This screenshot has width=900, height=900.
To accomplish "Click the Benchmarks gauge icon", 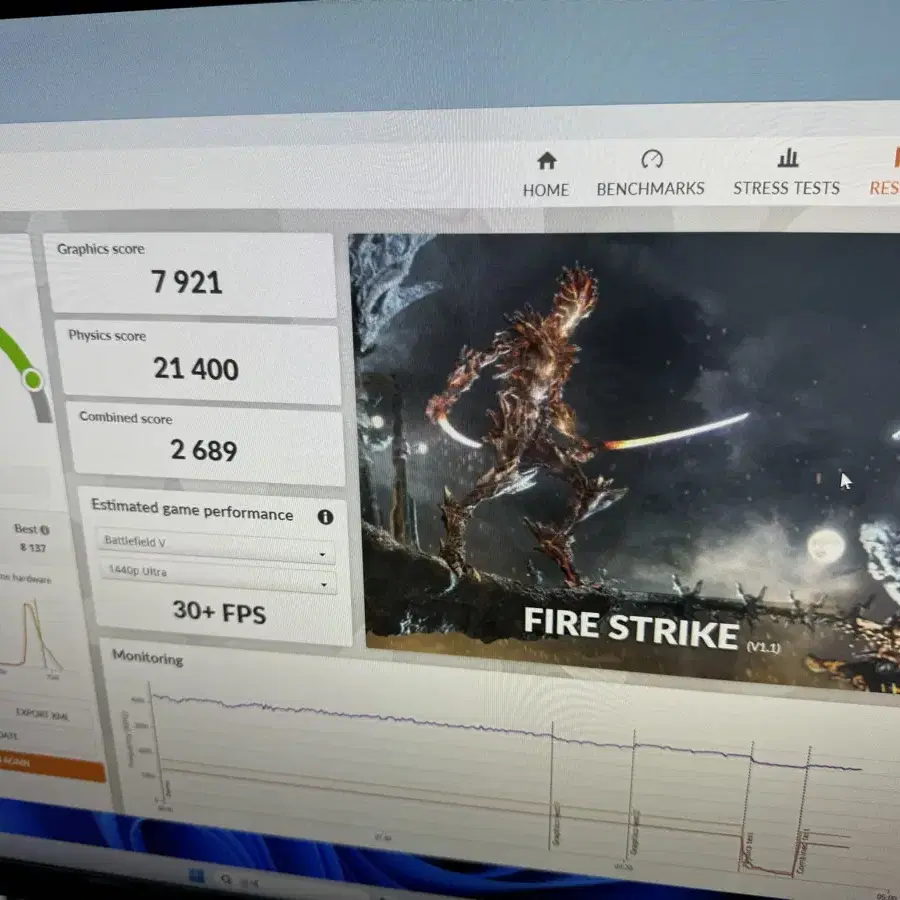I will [652, 159].
